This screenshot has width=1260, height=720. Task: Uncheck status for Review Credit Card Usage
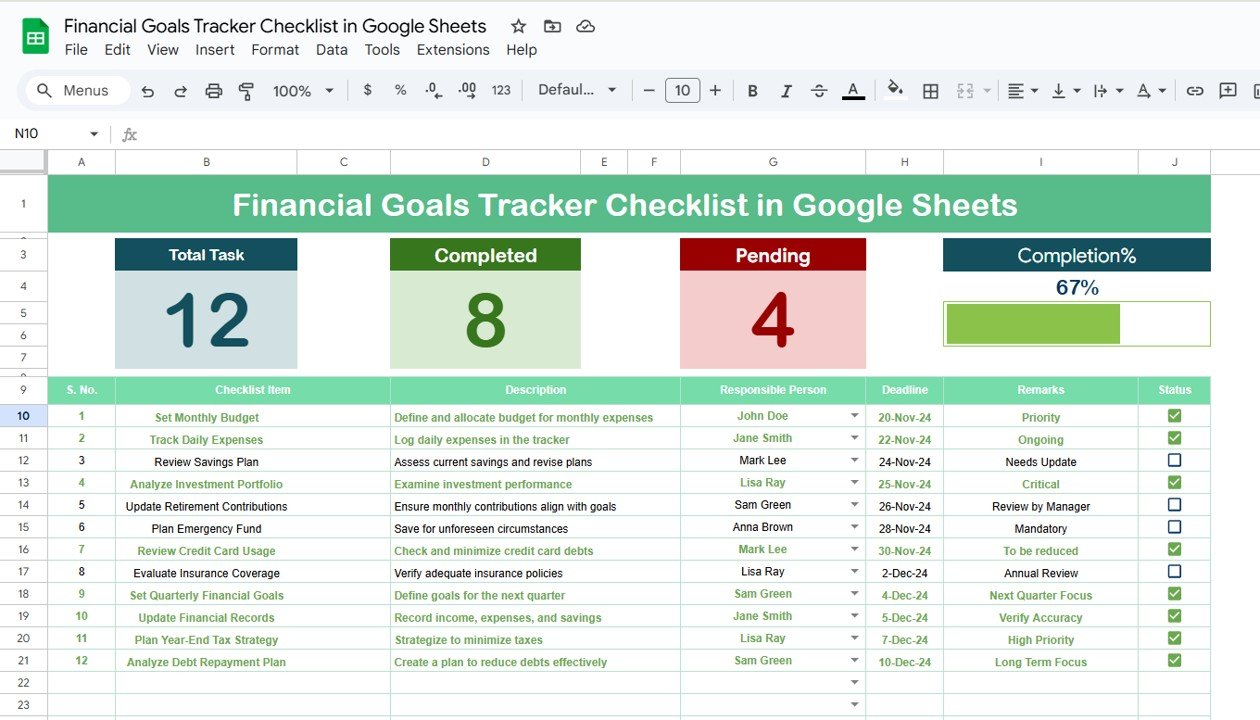1174,549
